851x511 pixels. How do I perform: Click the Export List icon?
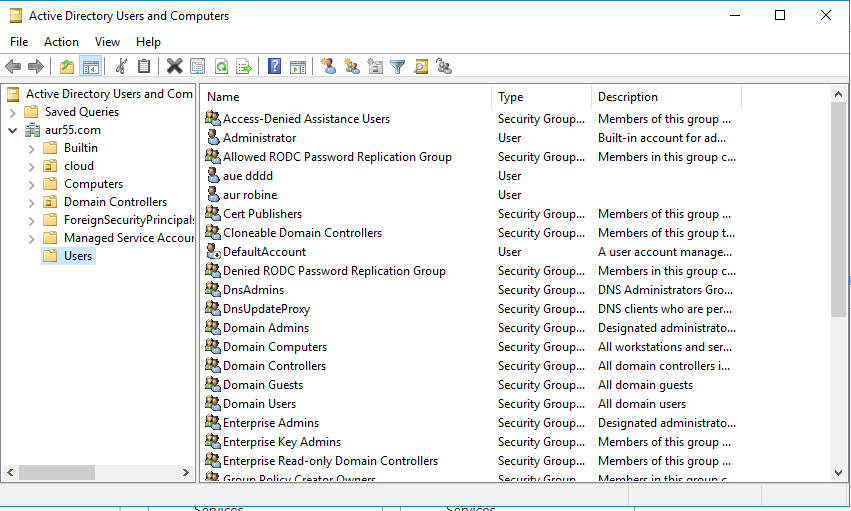pos(245,67)
